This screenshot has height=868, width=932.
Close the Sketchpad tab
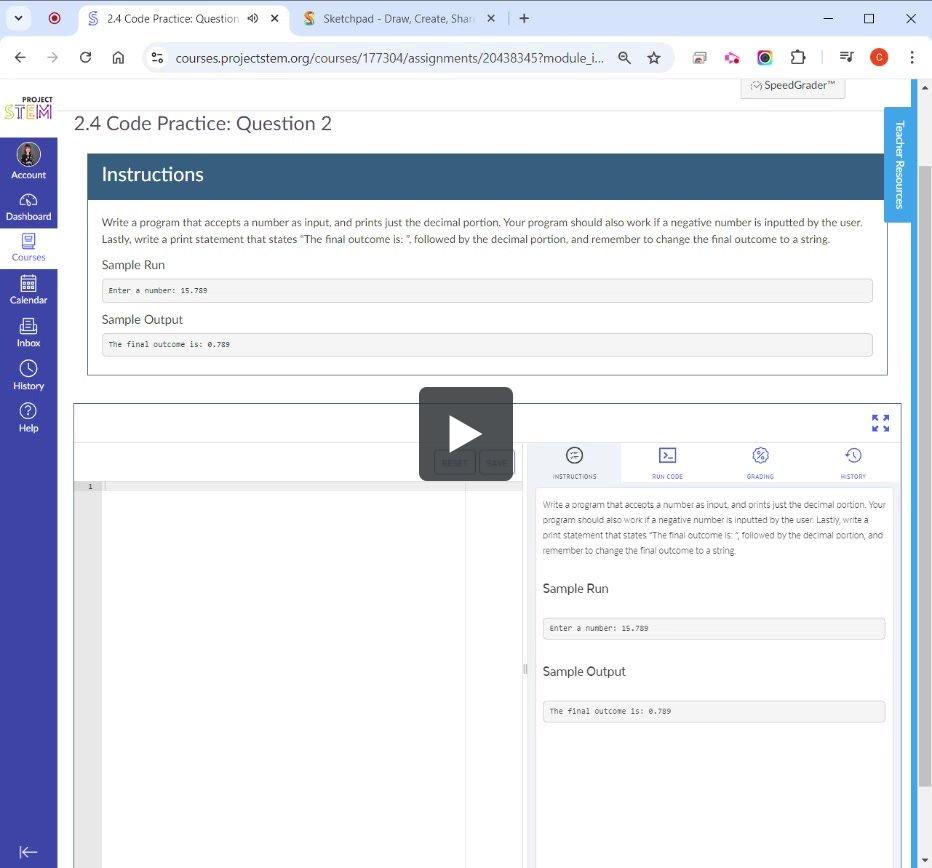[491, 18]
